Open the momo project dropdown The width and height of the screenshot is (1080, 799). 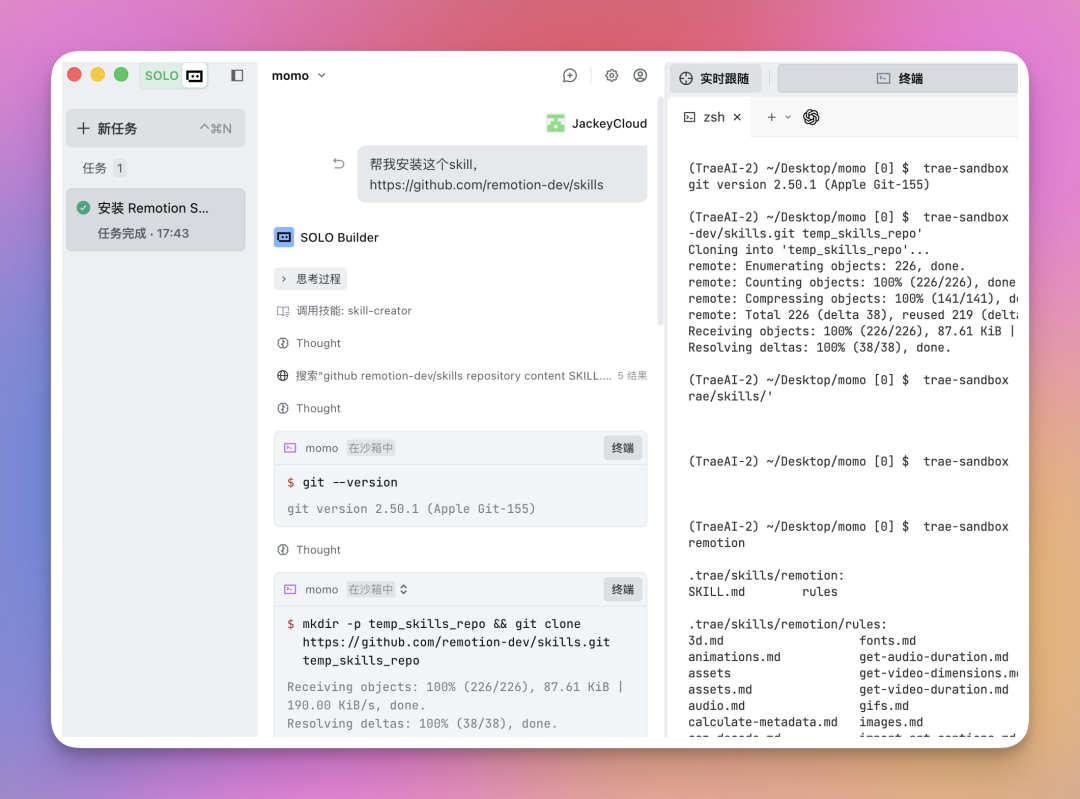click(299, 76)
